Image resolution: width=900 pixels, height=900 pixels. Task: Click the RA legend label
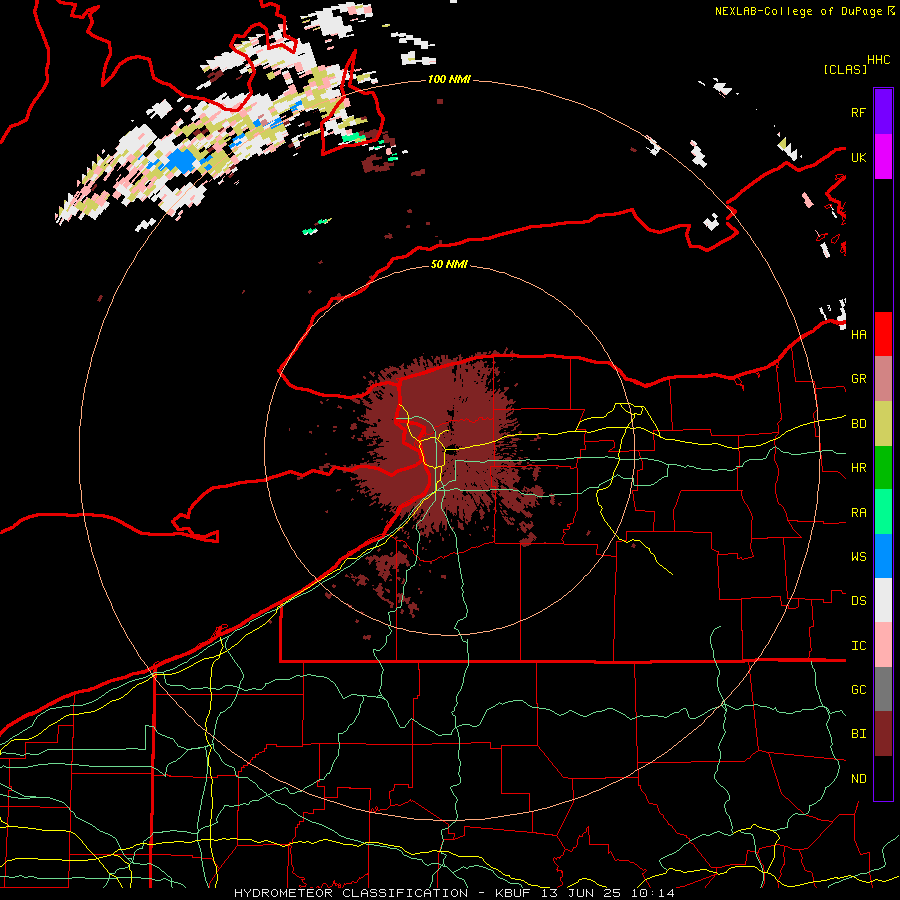pyautogui.click(x=858, y=513)
